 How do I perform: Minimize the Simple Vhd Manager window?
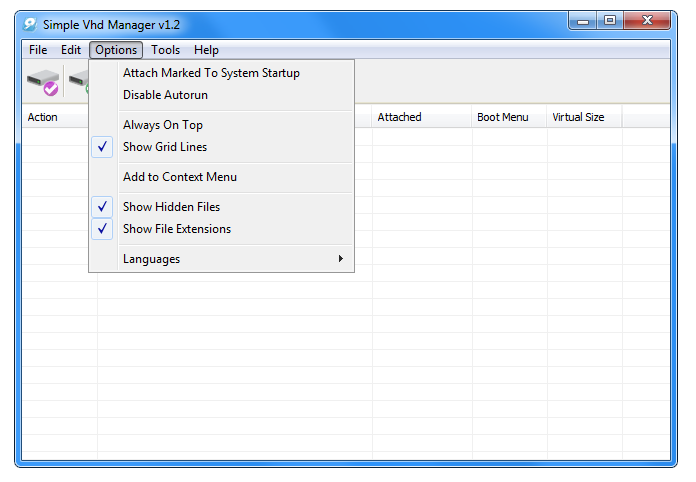(583, 20)
